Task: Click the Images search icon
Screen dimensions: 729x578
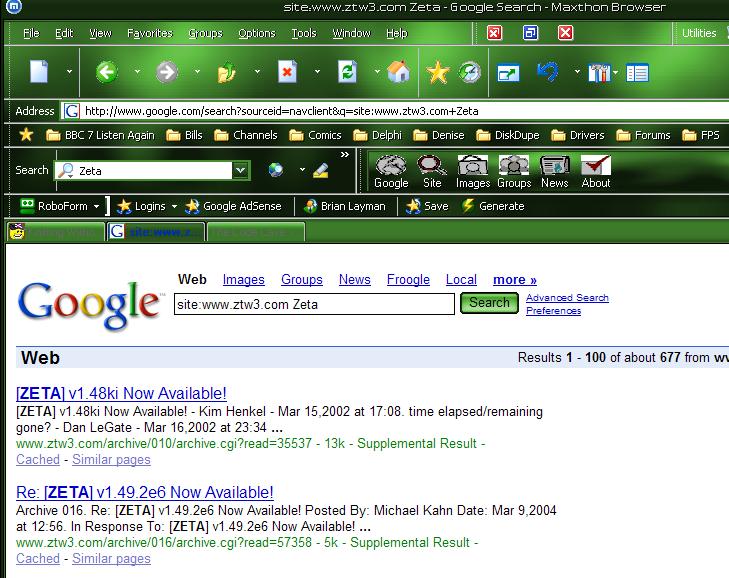Action: (x=473, y=172)
